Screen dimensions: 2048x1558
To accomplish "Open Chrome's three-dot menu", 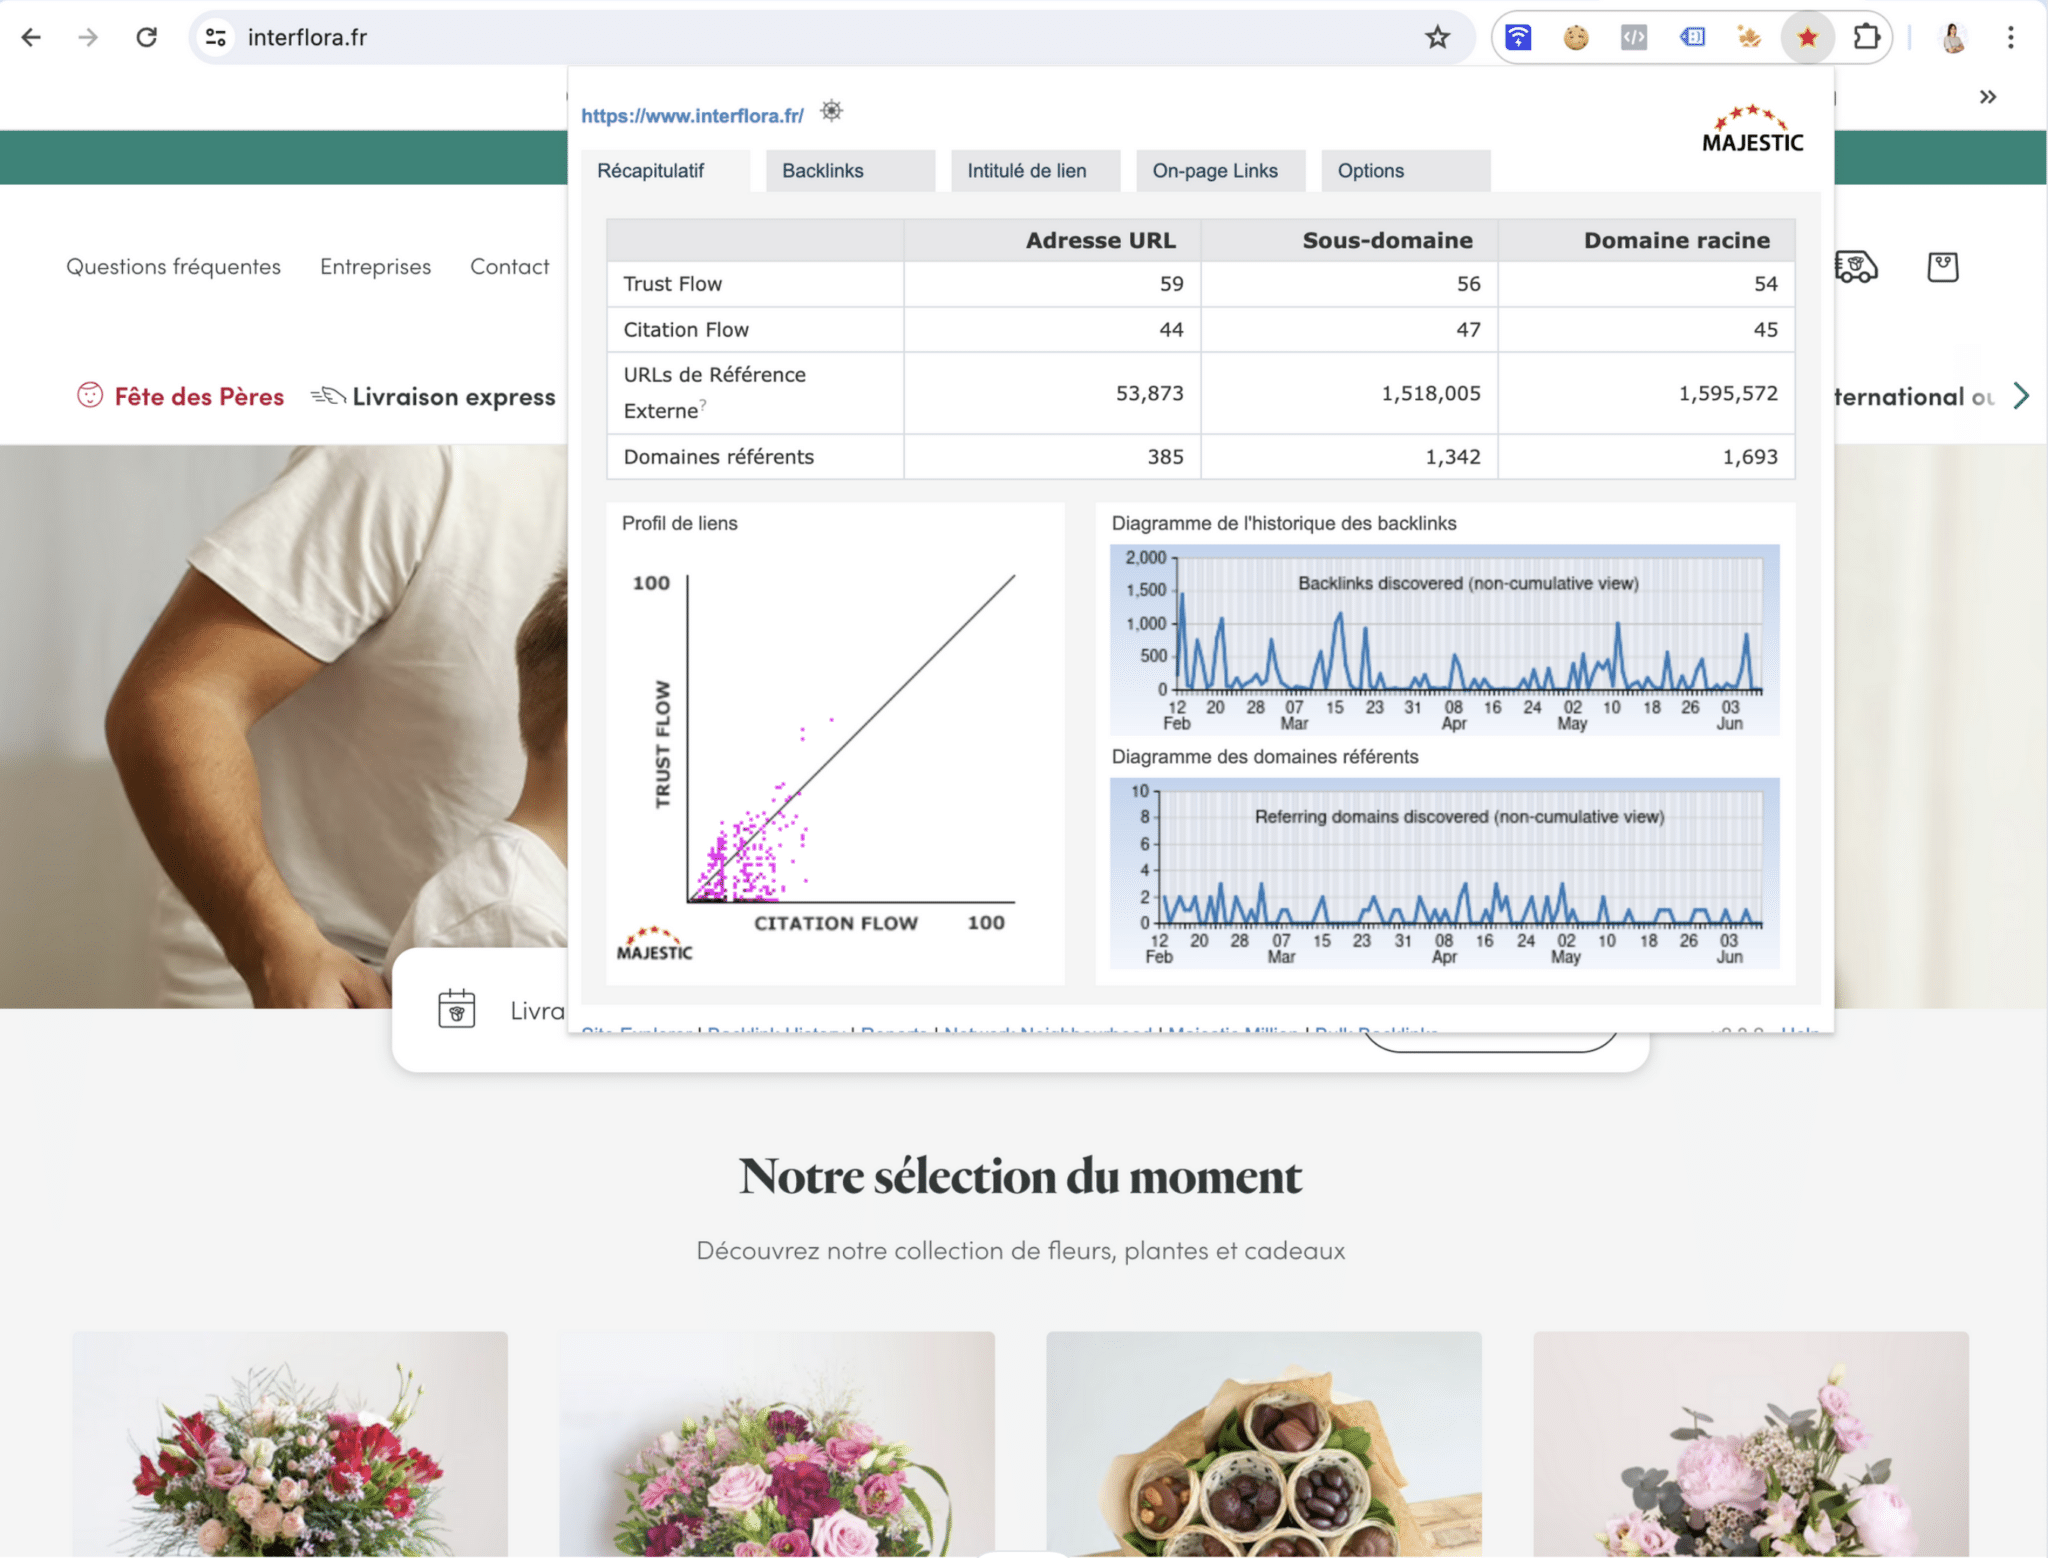I will (x=2010, y=38).
